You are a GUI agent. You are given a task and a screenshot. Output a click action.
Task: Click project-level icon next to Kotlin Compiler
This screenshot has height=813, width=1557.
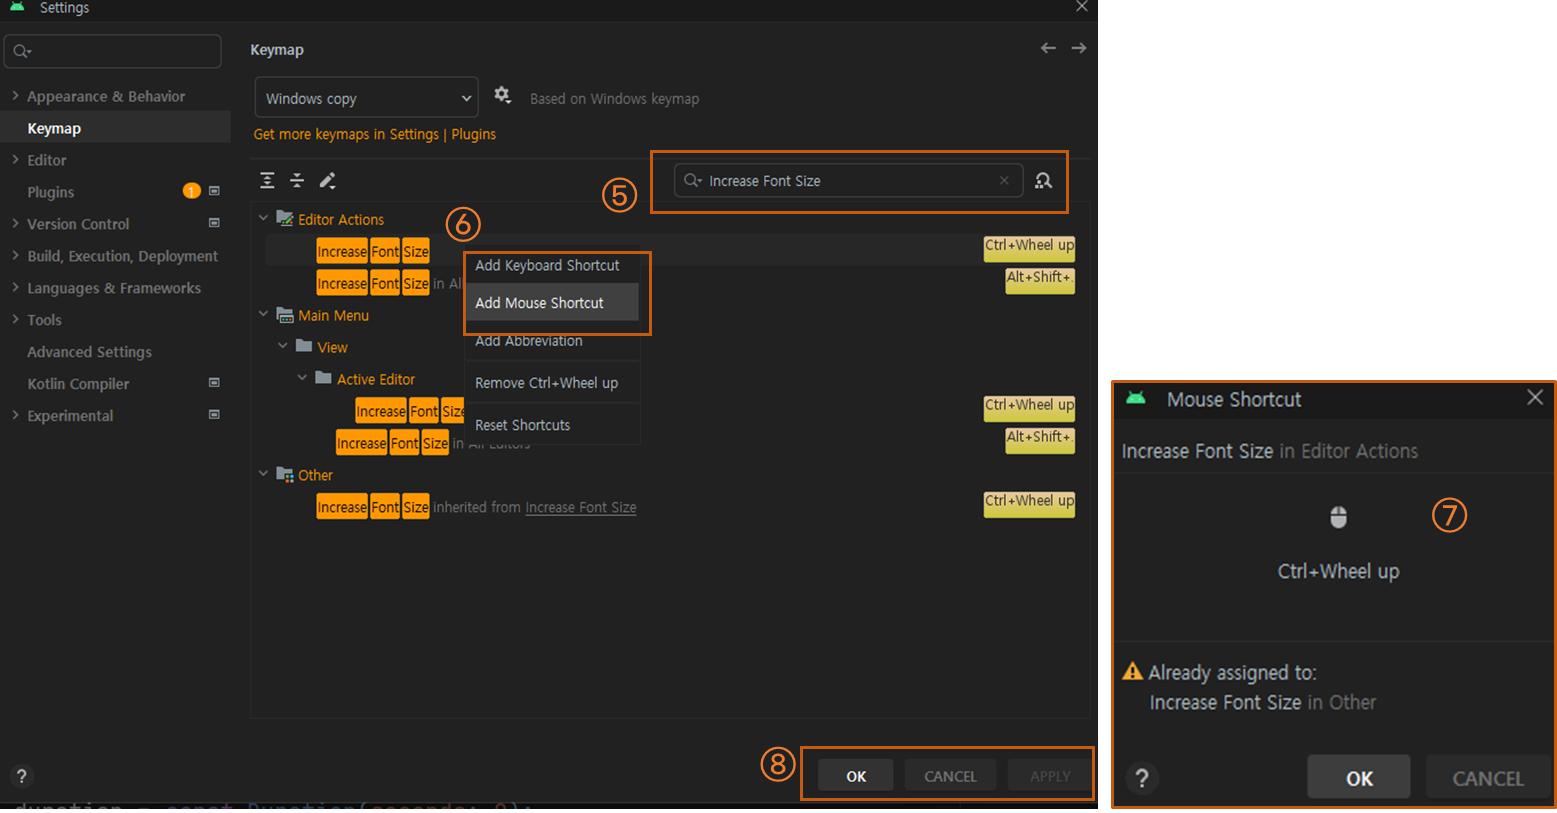point(214,383)
